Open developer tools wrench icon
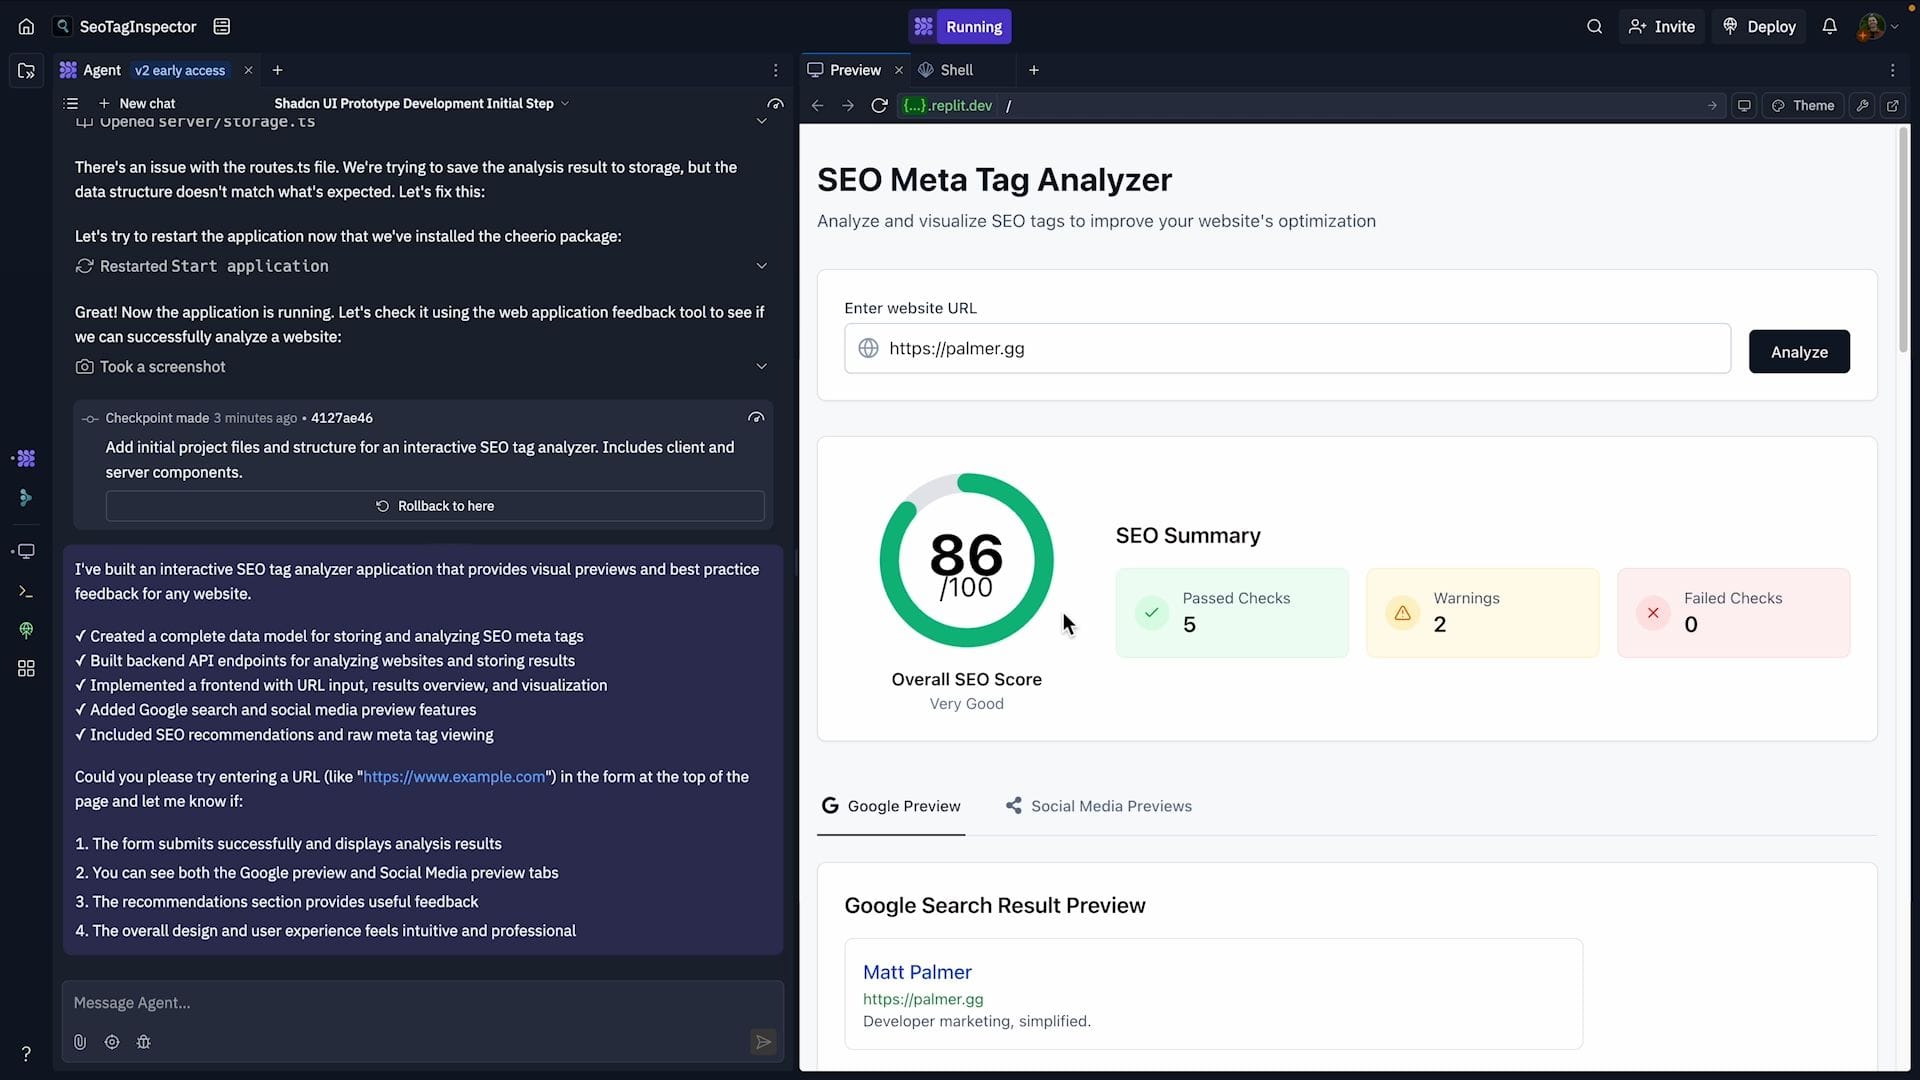The width and height of the screenshot is (1920, 1080). click(x=1861, y=106)
